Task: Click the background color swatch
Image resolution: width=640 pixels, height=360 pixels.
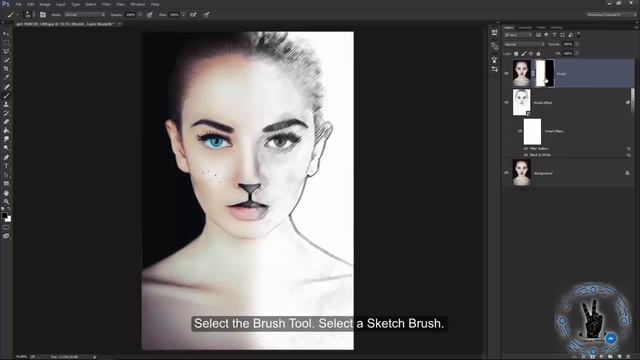Action: point(9,219)
